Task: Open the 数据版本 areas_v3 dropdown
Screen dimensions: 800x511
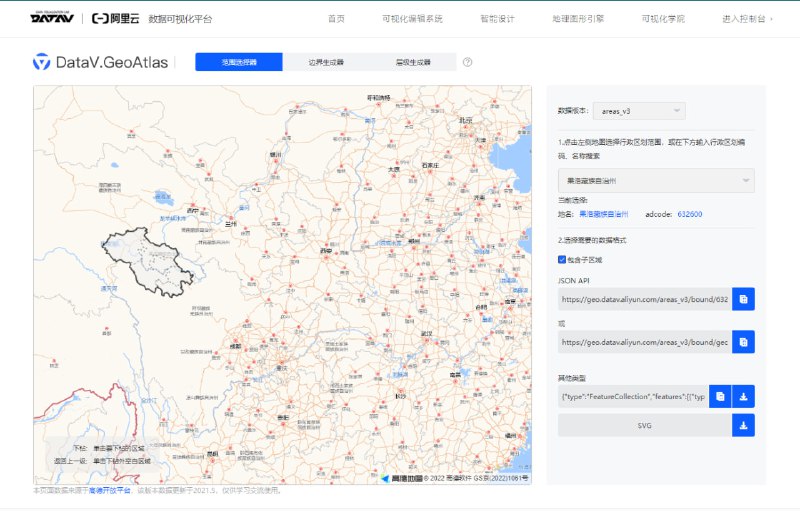Action: (639, 111)
